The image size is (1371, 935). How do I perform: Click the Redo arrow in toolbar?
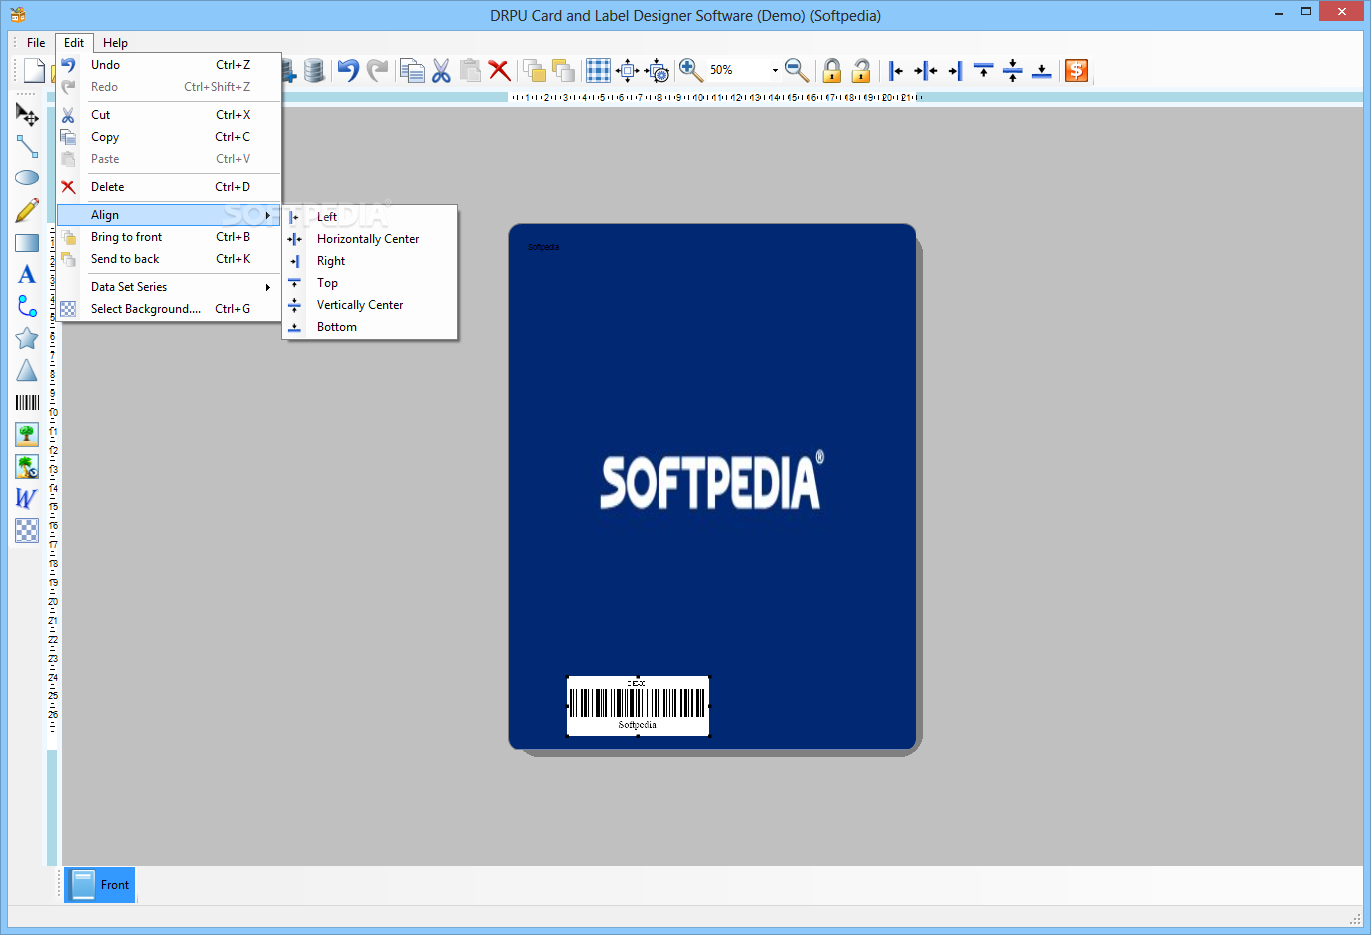(x=377, y=70)
